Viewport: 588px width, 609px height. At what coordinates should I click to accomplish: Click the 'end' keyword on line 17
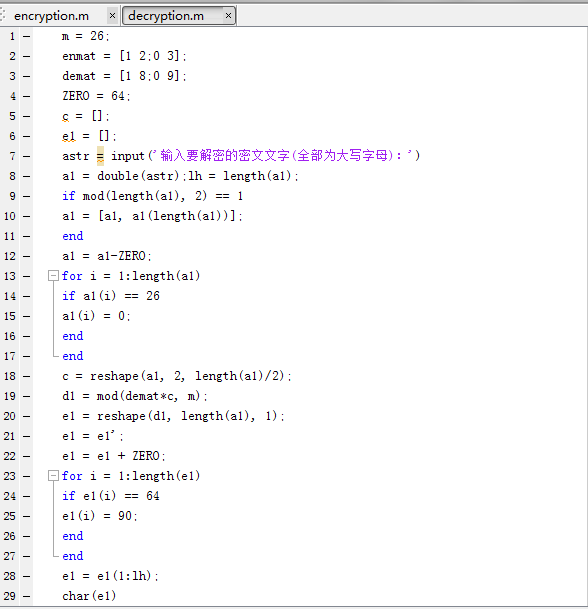(x=73, y=356)
